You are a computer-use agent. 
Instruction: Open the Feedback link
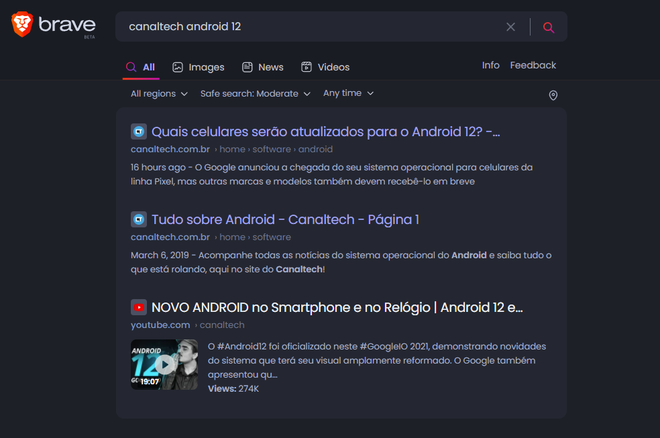(533, 65)
